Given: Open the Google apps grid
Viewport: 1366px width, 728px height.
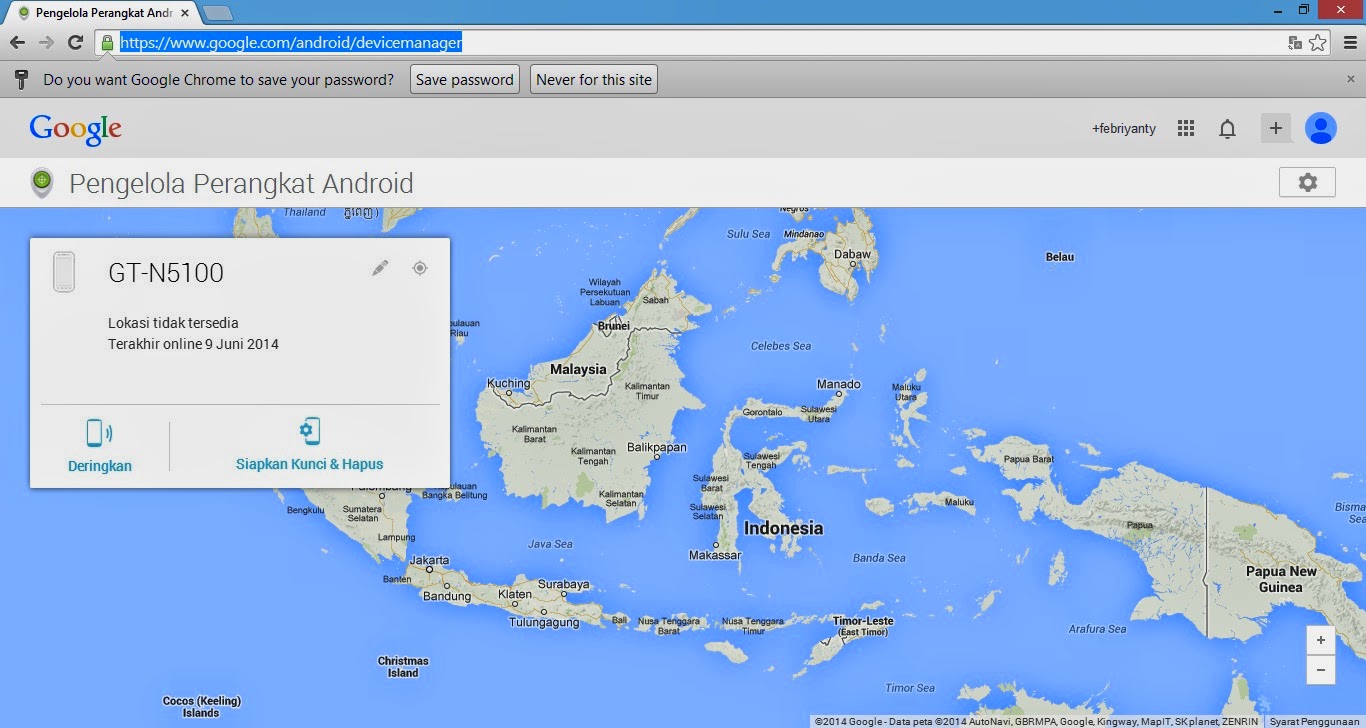Looking at the screenshot, I should (1186, 128).
